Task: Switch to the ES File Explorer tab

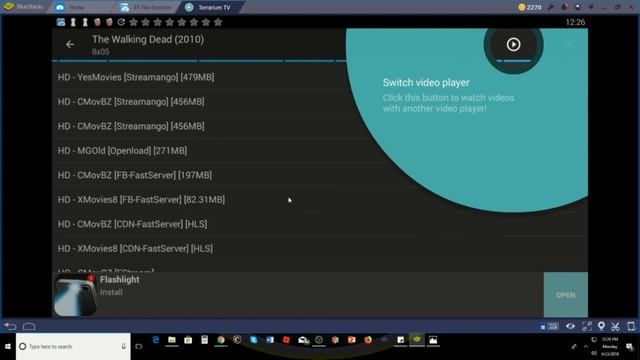Action: pos(148,7)
